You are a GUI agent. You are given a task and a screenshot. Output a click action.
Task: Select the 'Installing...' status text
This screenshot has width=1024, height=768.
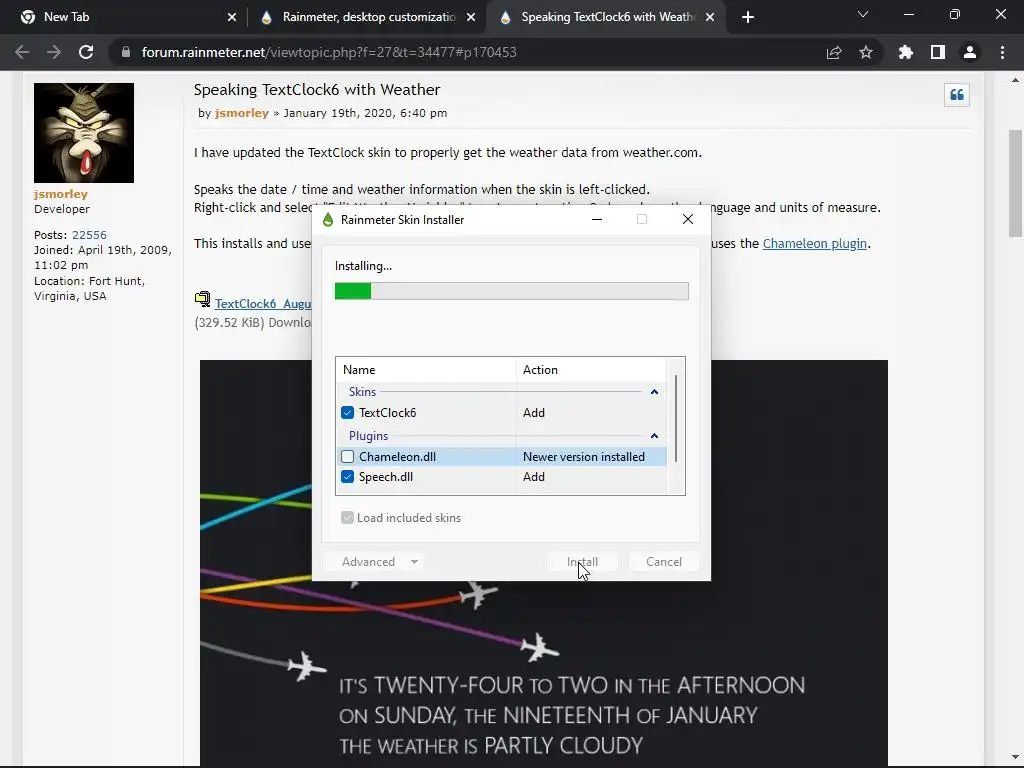click(363, 266)
